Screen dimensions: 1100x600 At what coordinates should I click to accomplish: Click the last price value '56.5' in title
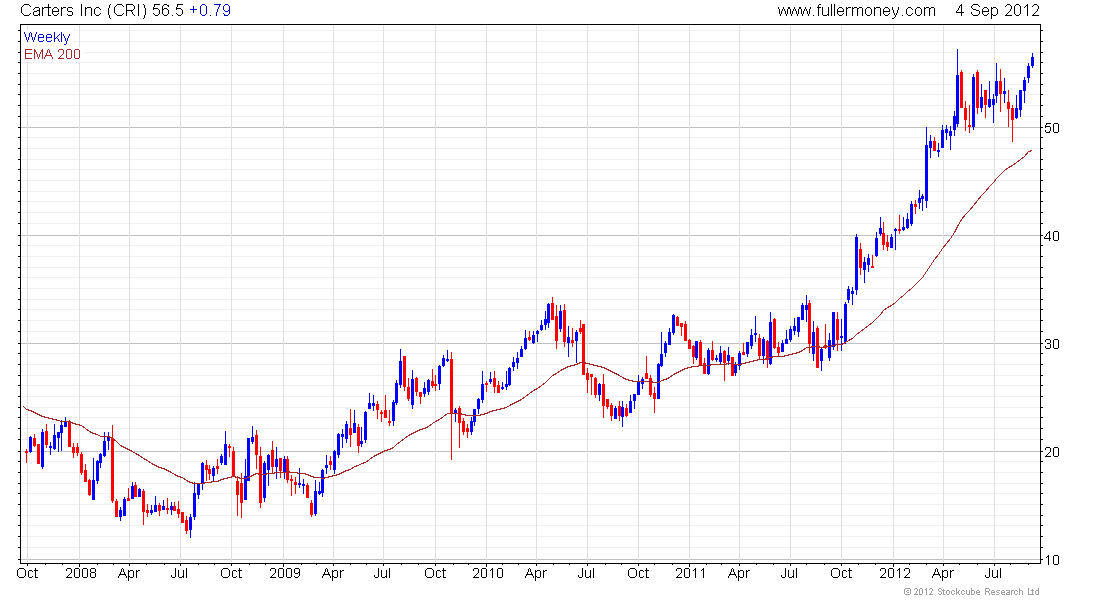[168, 11]
